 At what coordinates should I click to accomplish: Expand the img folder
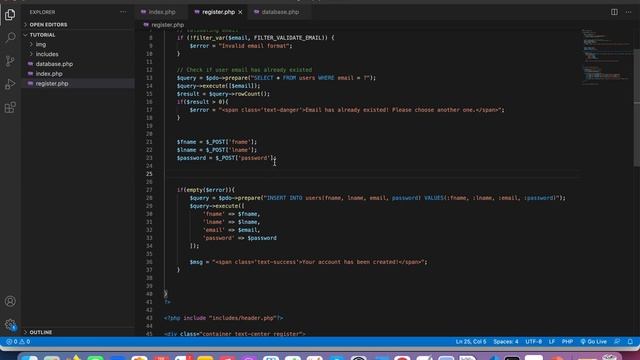(78, 44)
